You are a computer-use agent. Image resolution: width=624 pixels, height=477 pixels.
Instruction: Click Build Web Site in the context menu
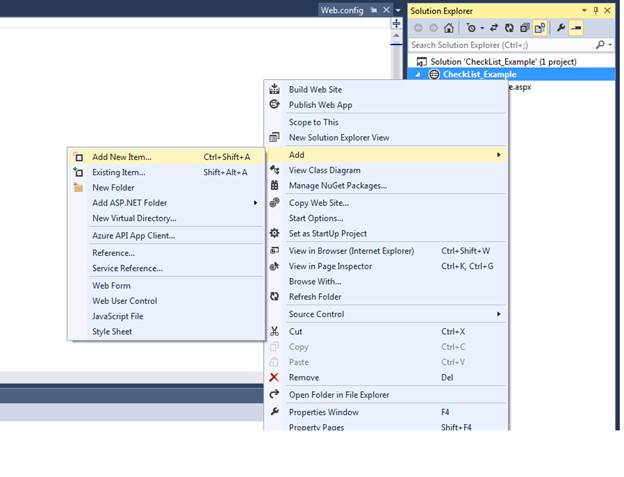point(386,90)
